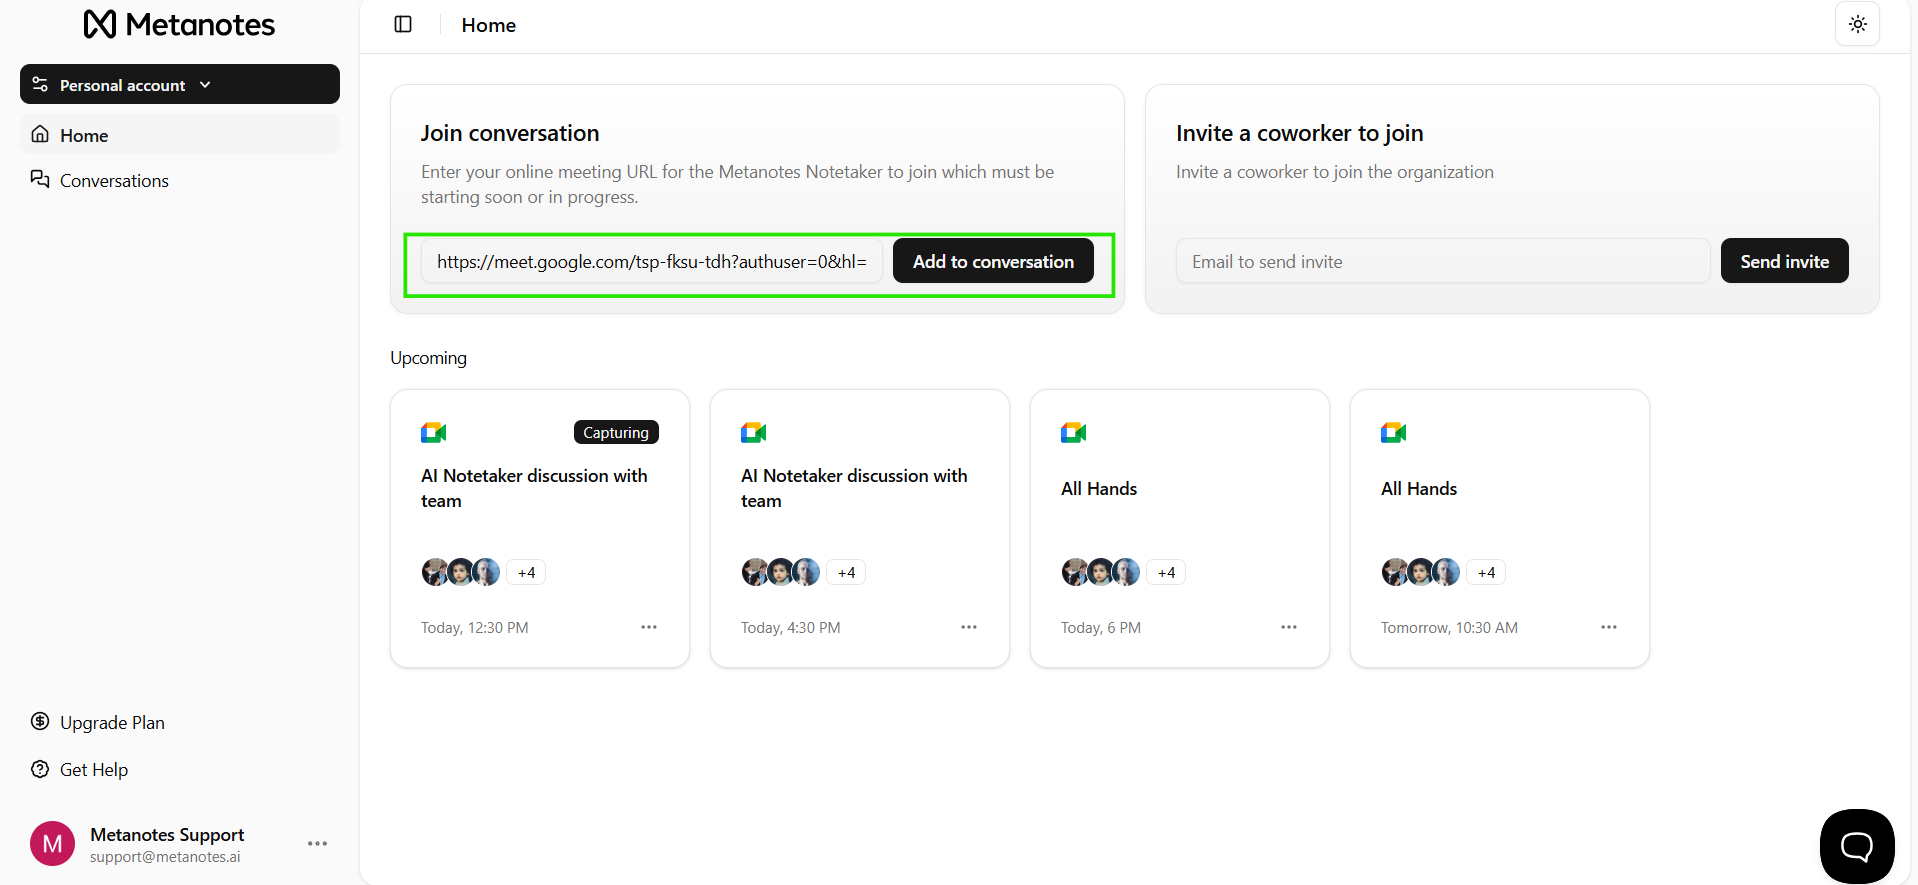Image resolution: width=1918 pixels, height=885 pixels.
Task: Open Get Help in the sidebar
Action: (80, 769)
